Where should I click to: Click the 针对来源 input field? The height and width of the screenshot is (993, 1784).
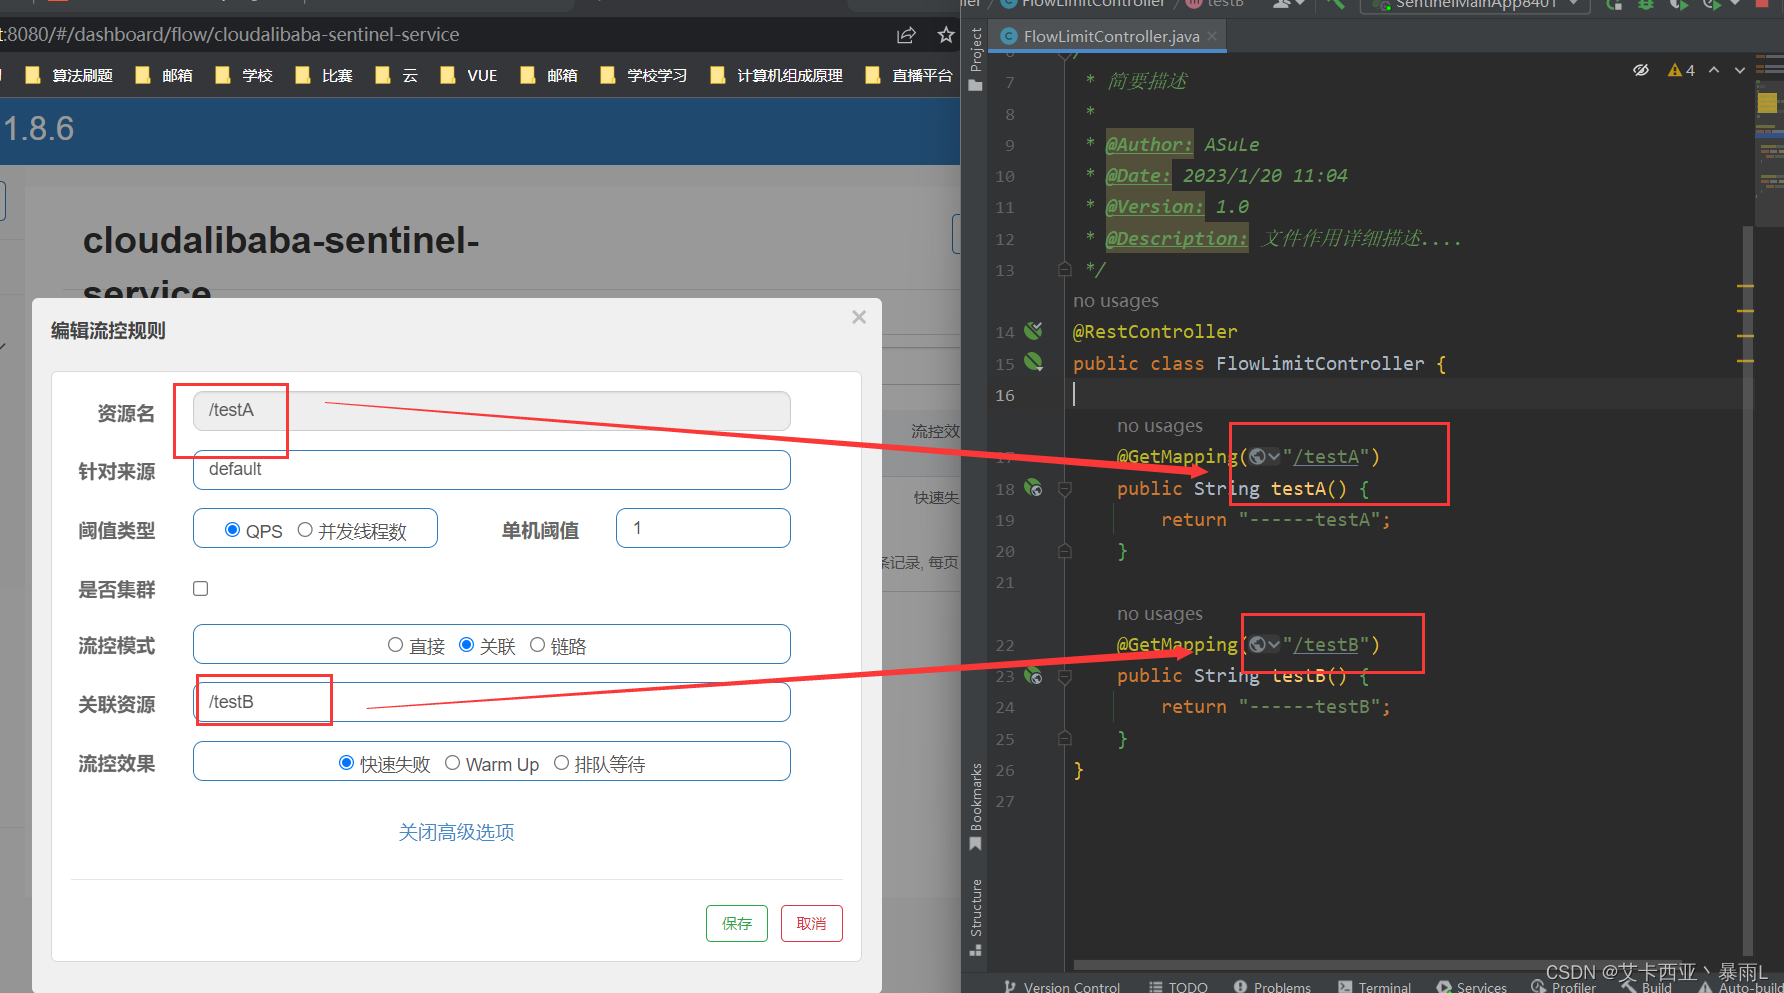492,470
